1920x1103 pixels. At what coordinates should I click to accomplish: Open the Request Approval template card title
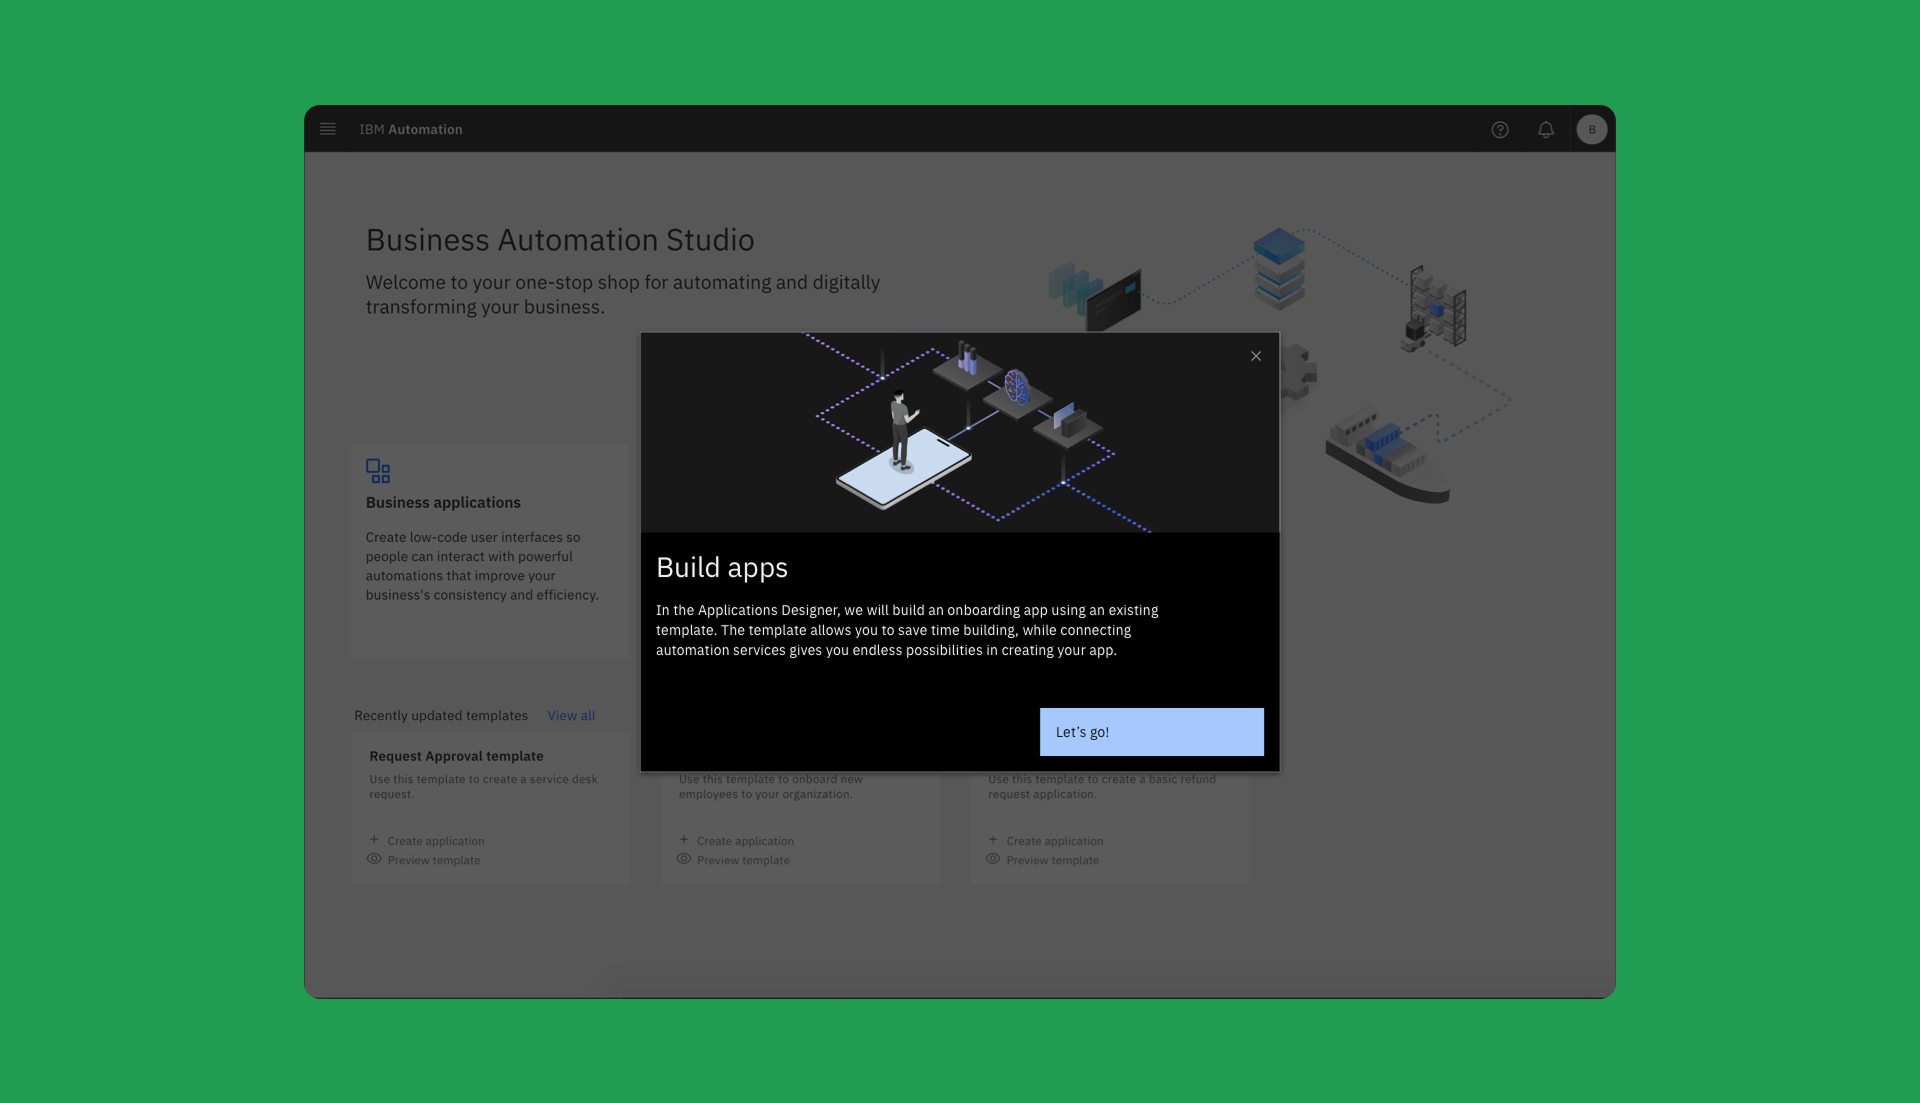pos(456,756)
